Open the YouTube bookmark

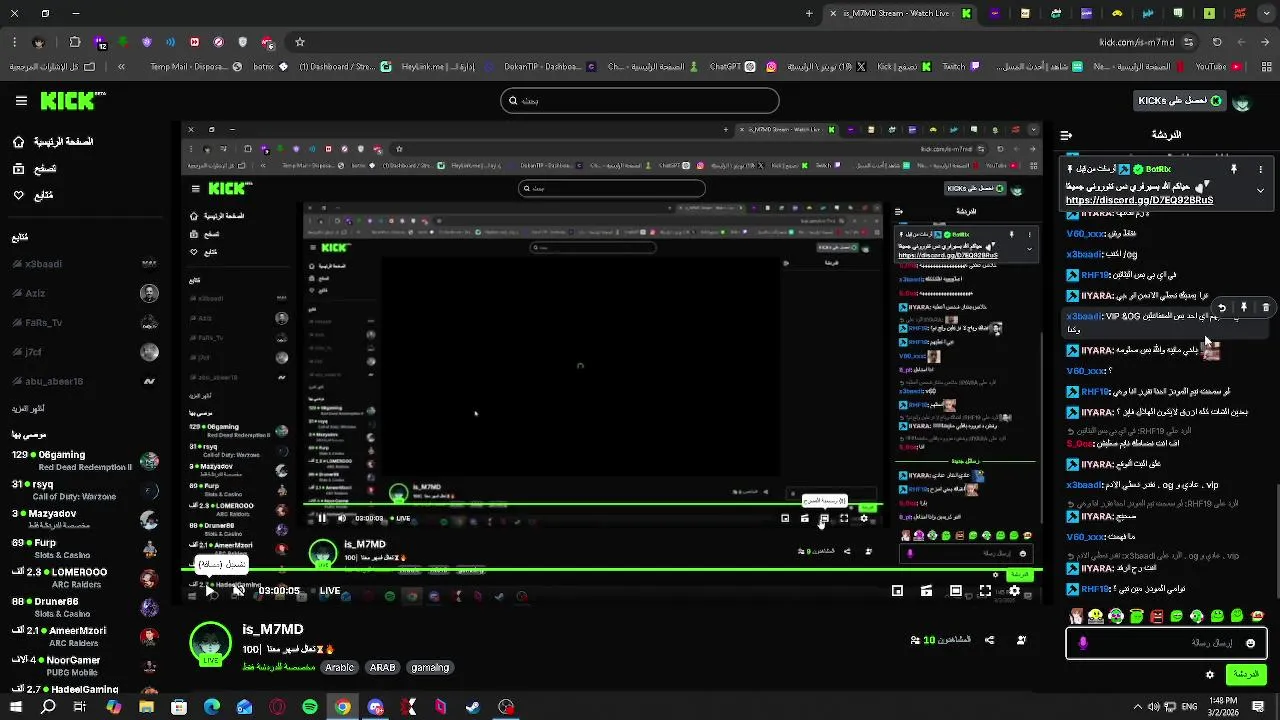tap(1217, 67)
